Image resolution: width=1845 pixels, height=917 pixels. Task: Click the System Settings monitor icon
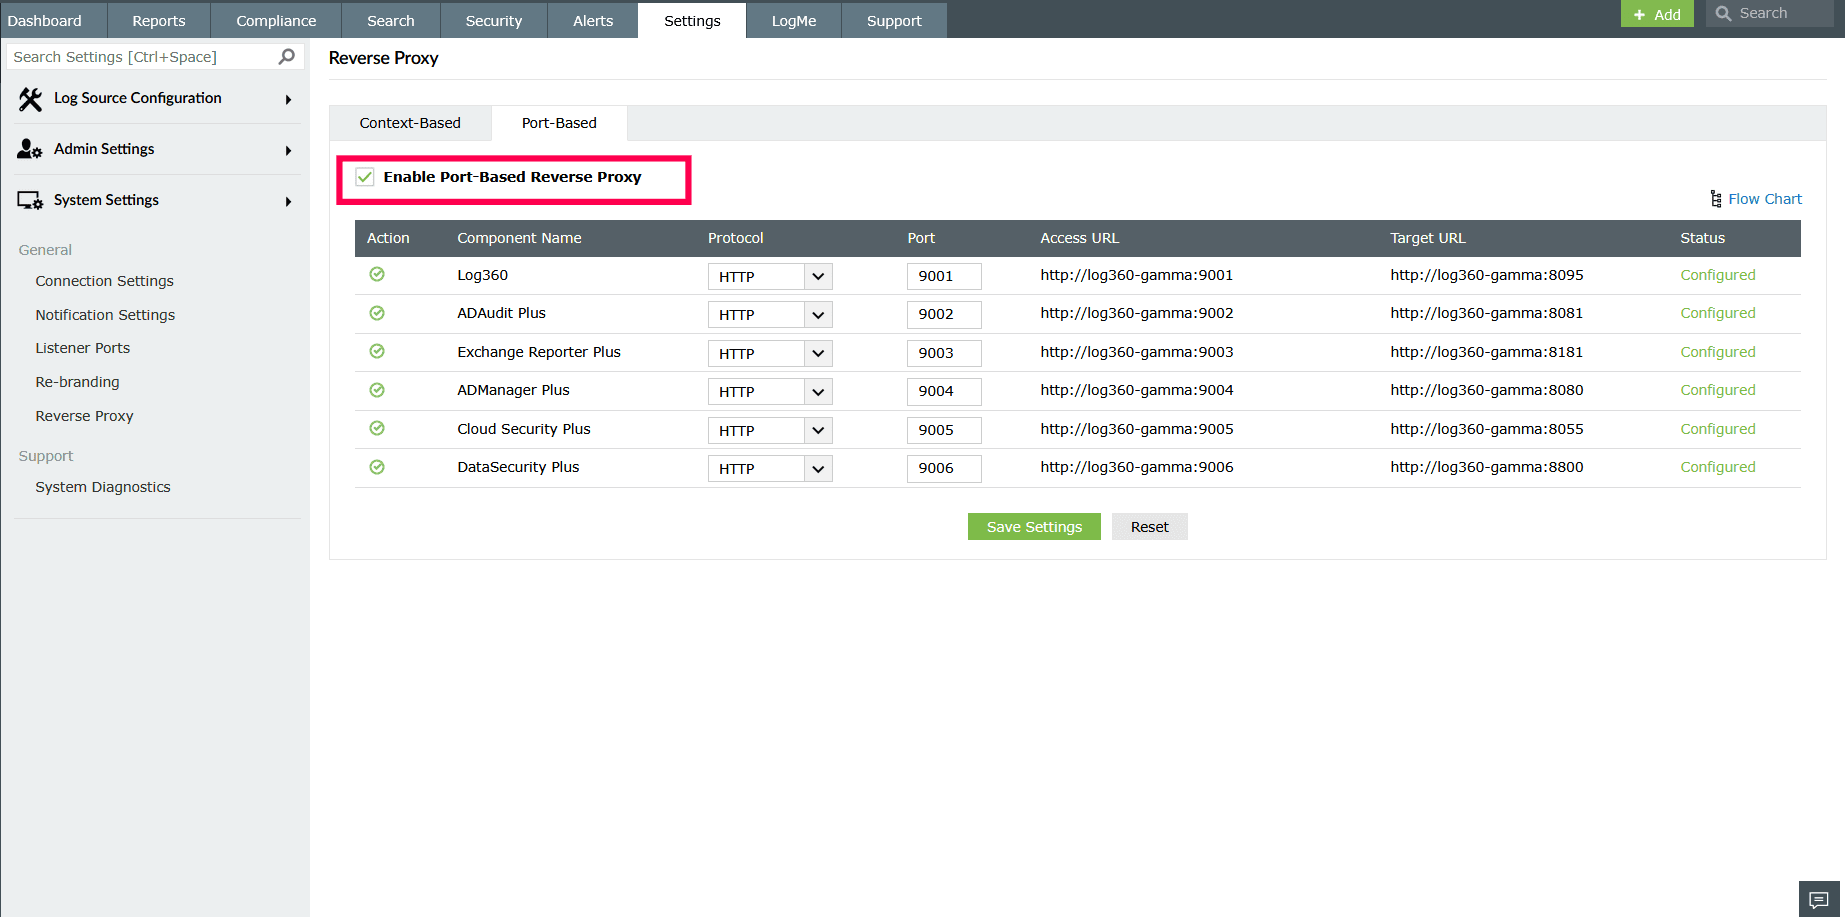coord(30,200)
